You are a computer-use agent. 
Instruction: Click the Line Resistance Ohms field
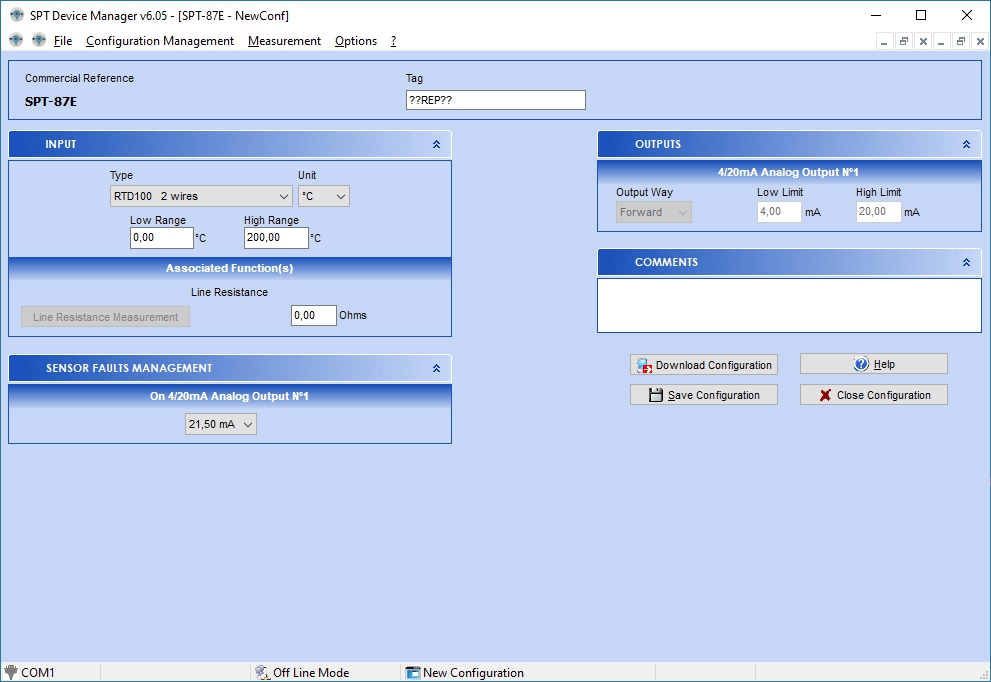coord(313,315)
